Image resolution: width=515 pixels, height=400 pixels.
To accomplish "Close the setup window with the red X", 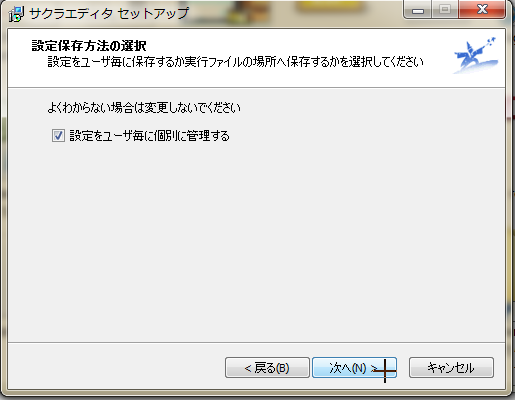I will (482, 10).
